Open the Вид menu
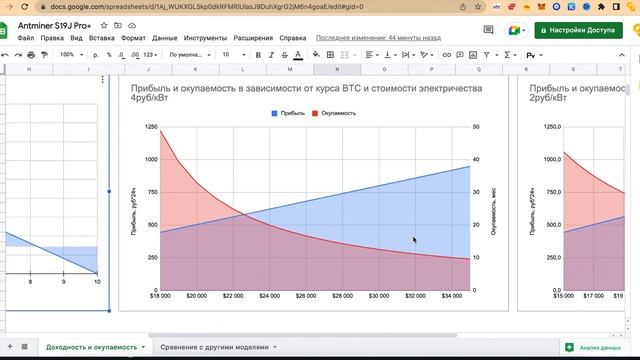The height and width of the screenshot is (360, 640). click(76, 38)
